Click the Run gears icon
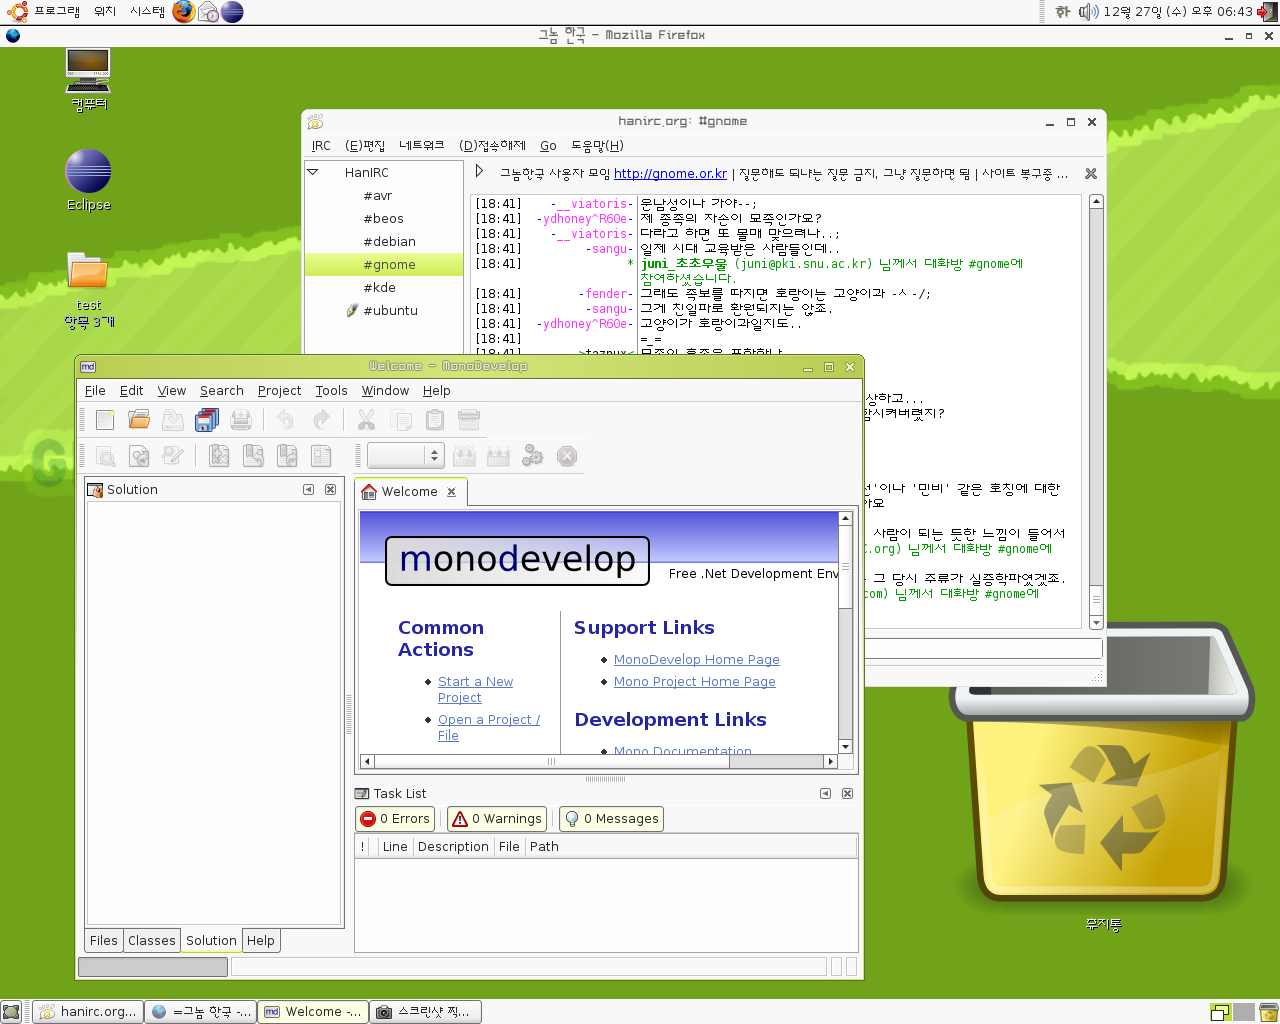 [x=532, y=456]
